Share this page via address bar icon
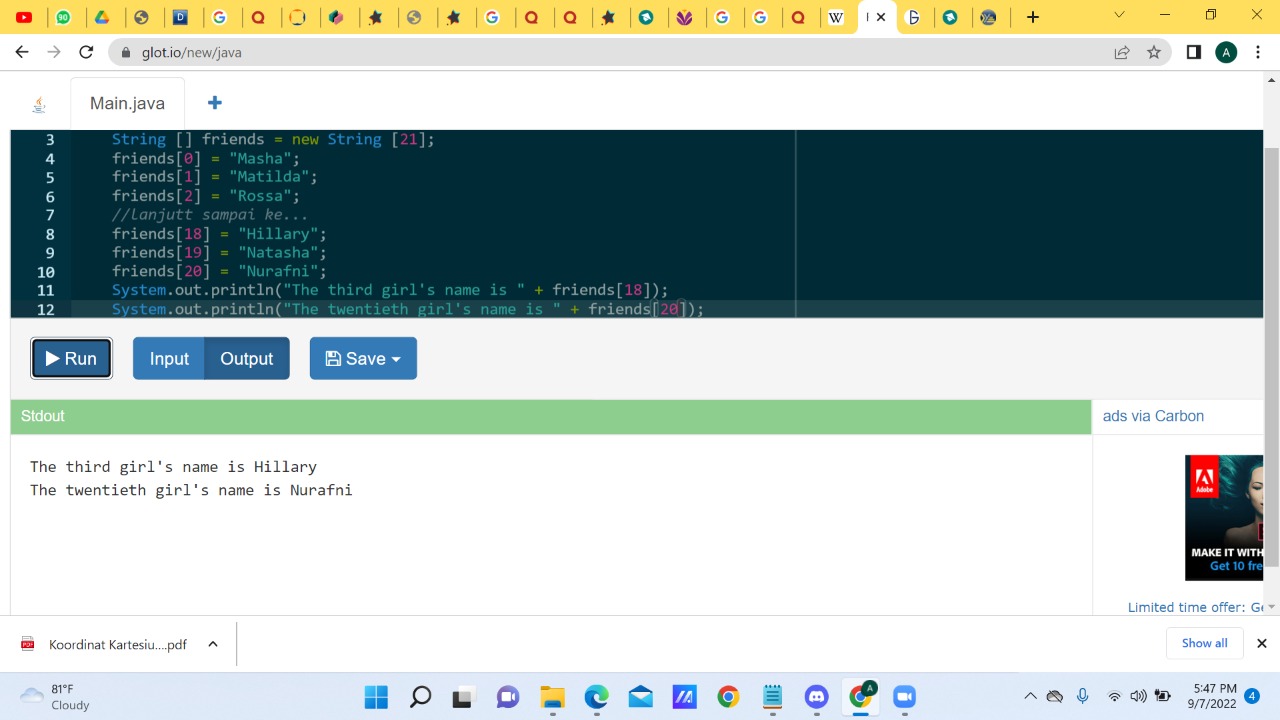The image size is (1280, 720). 1122,52
